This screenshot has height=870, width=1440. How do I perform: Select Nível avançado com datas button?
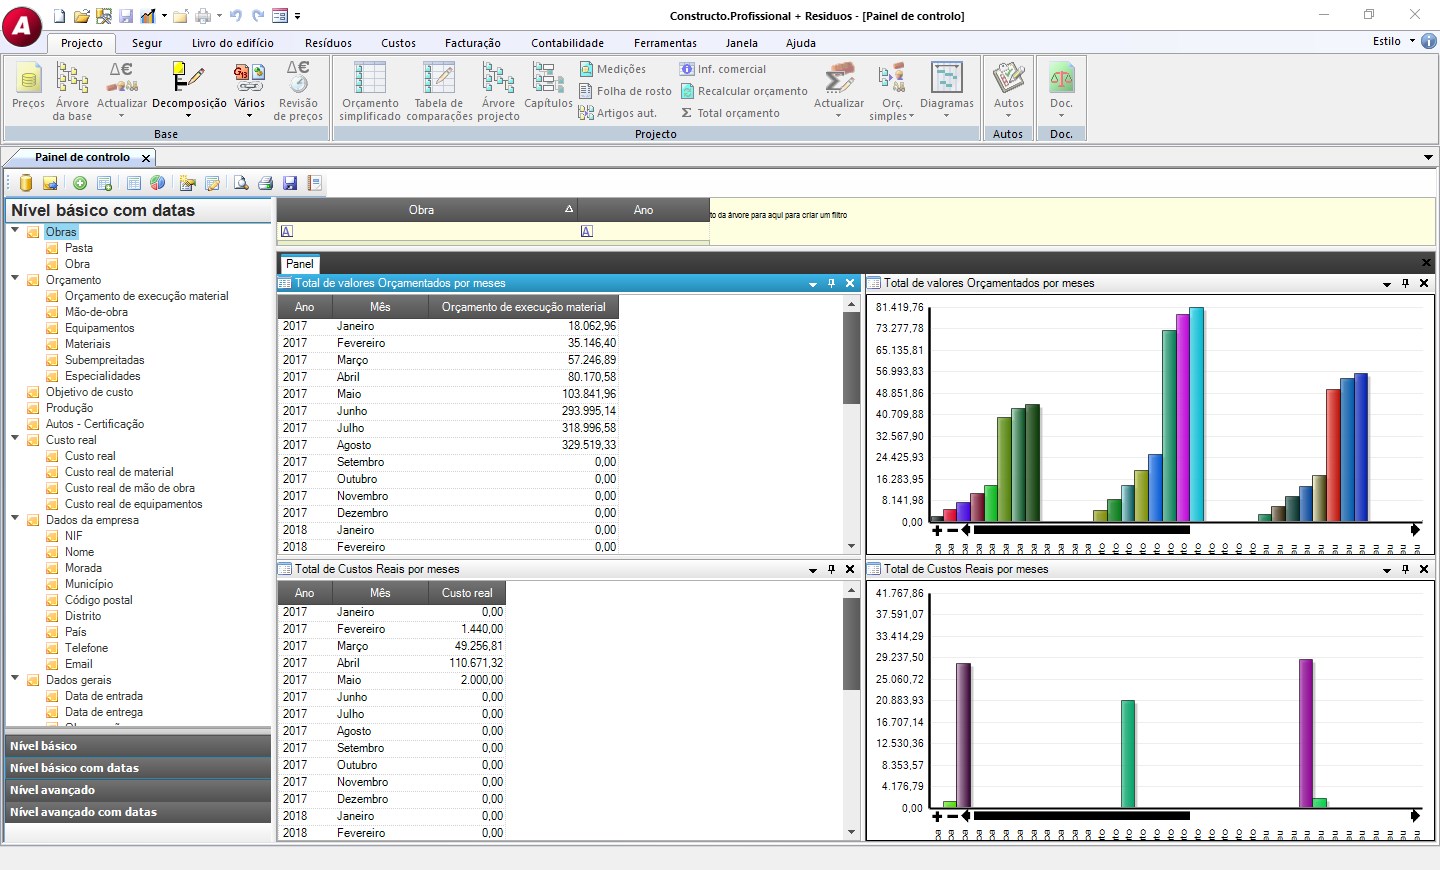pos(138,812)
